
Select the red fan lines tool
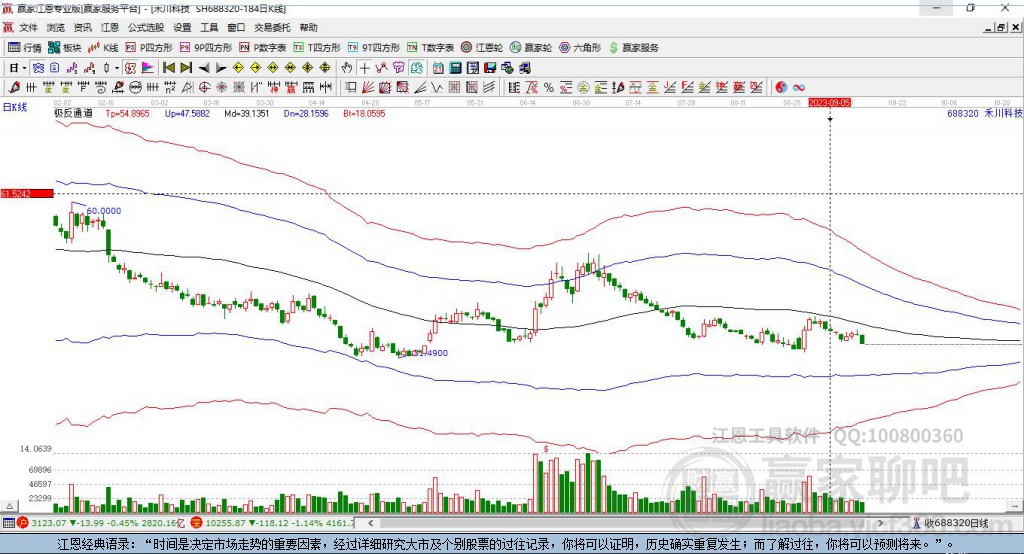pos(368,88)
